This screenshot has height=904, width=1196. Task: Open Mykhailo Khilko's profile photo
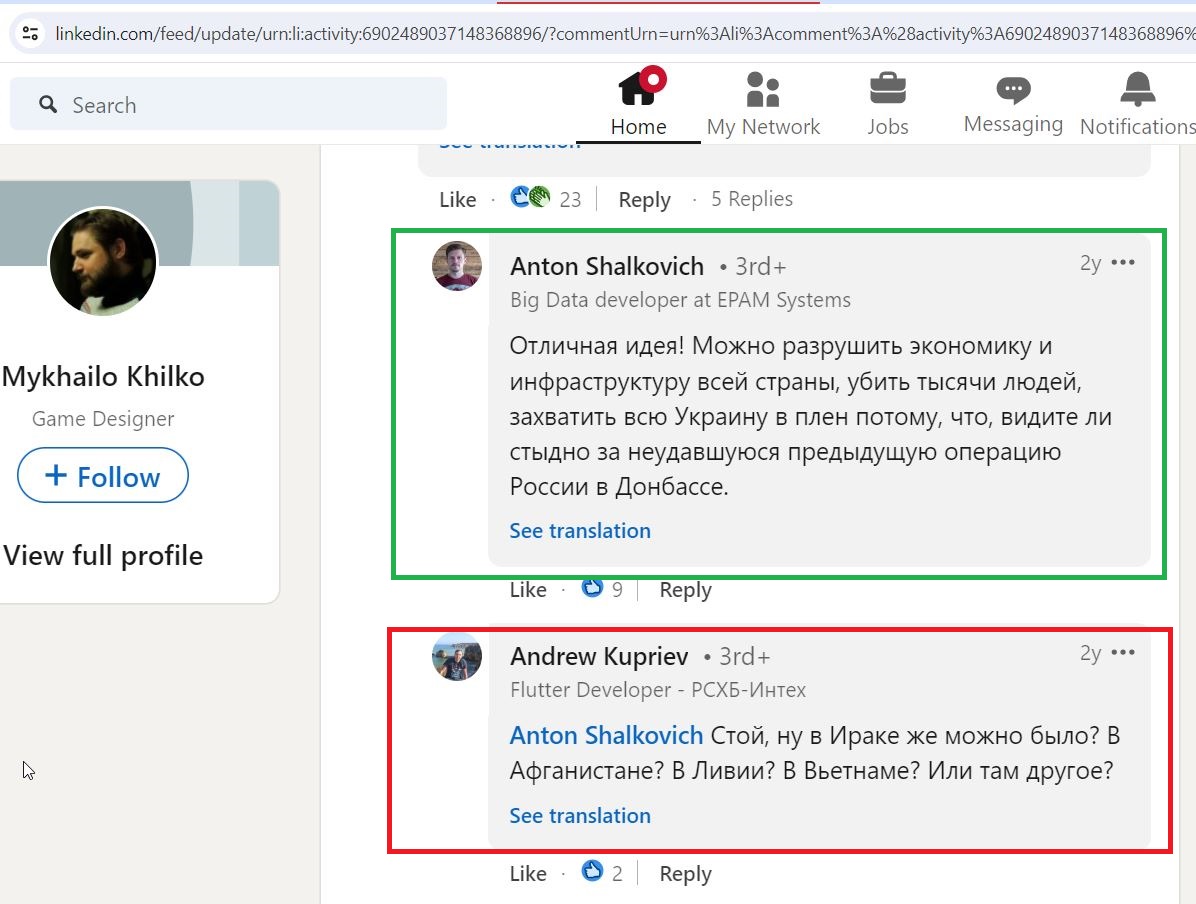point(103,262)
